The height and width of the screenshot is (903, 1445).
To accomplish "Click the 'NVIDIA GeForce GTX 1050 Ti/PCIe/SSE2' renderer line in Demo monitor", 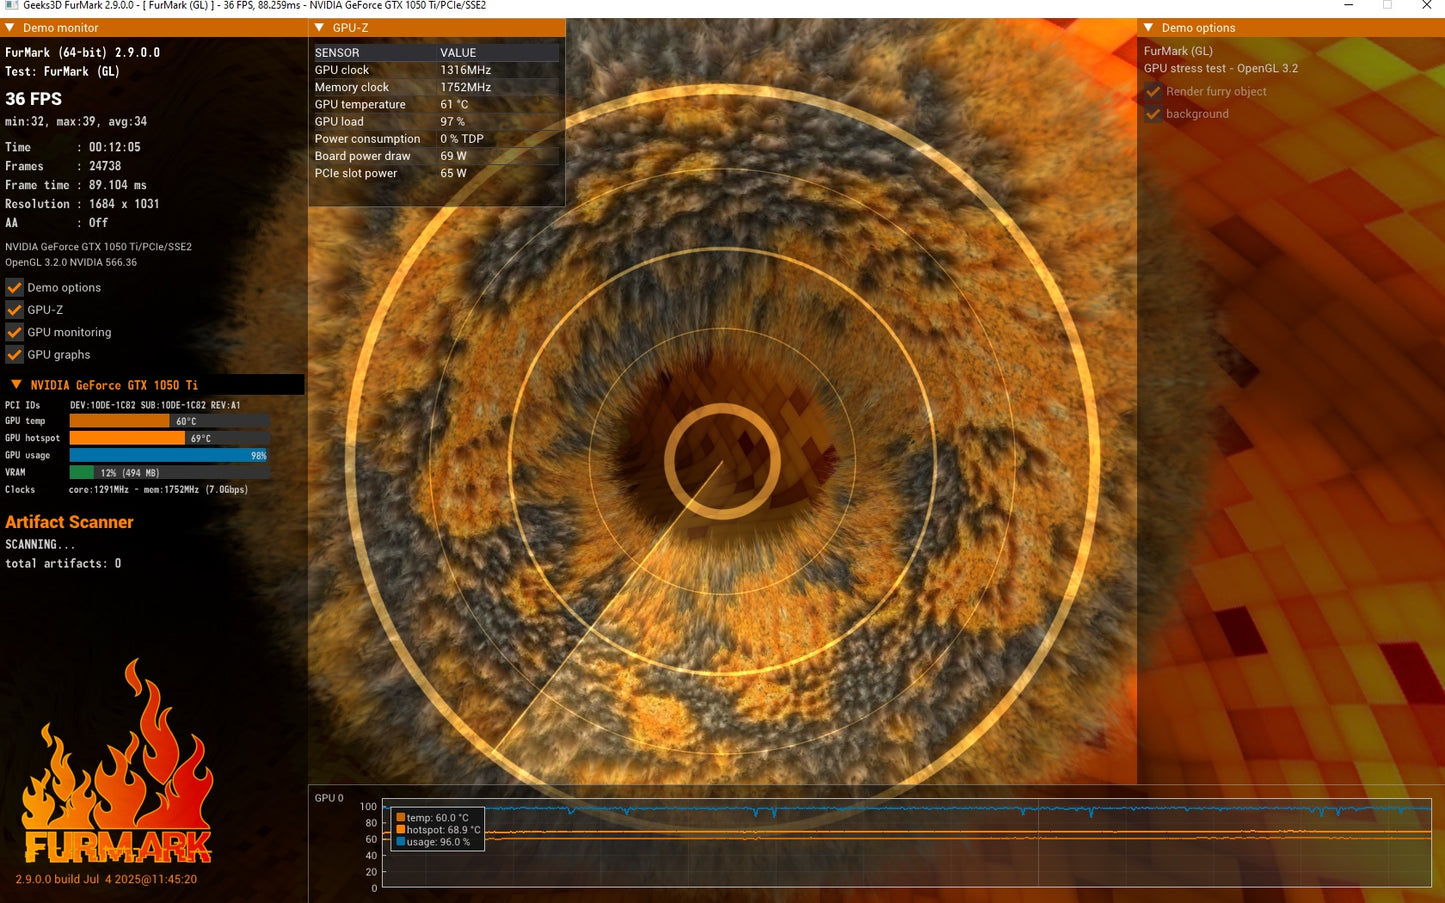I will (x=98, y=247).
